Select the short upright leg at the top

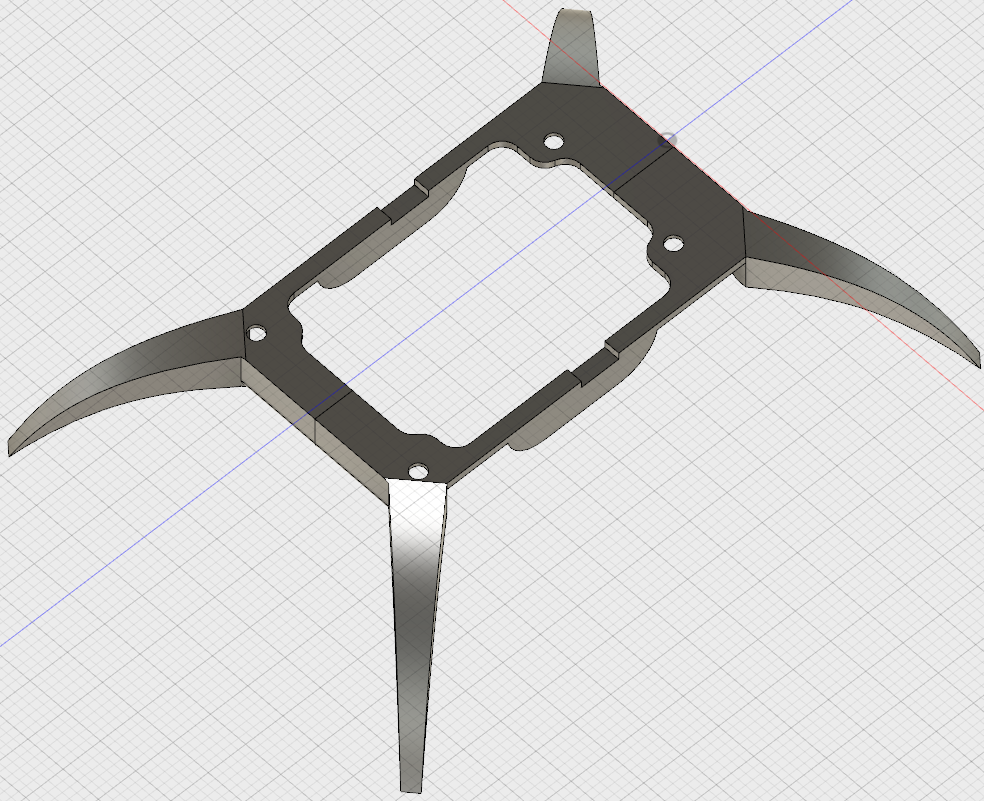[570, 47]
